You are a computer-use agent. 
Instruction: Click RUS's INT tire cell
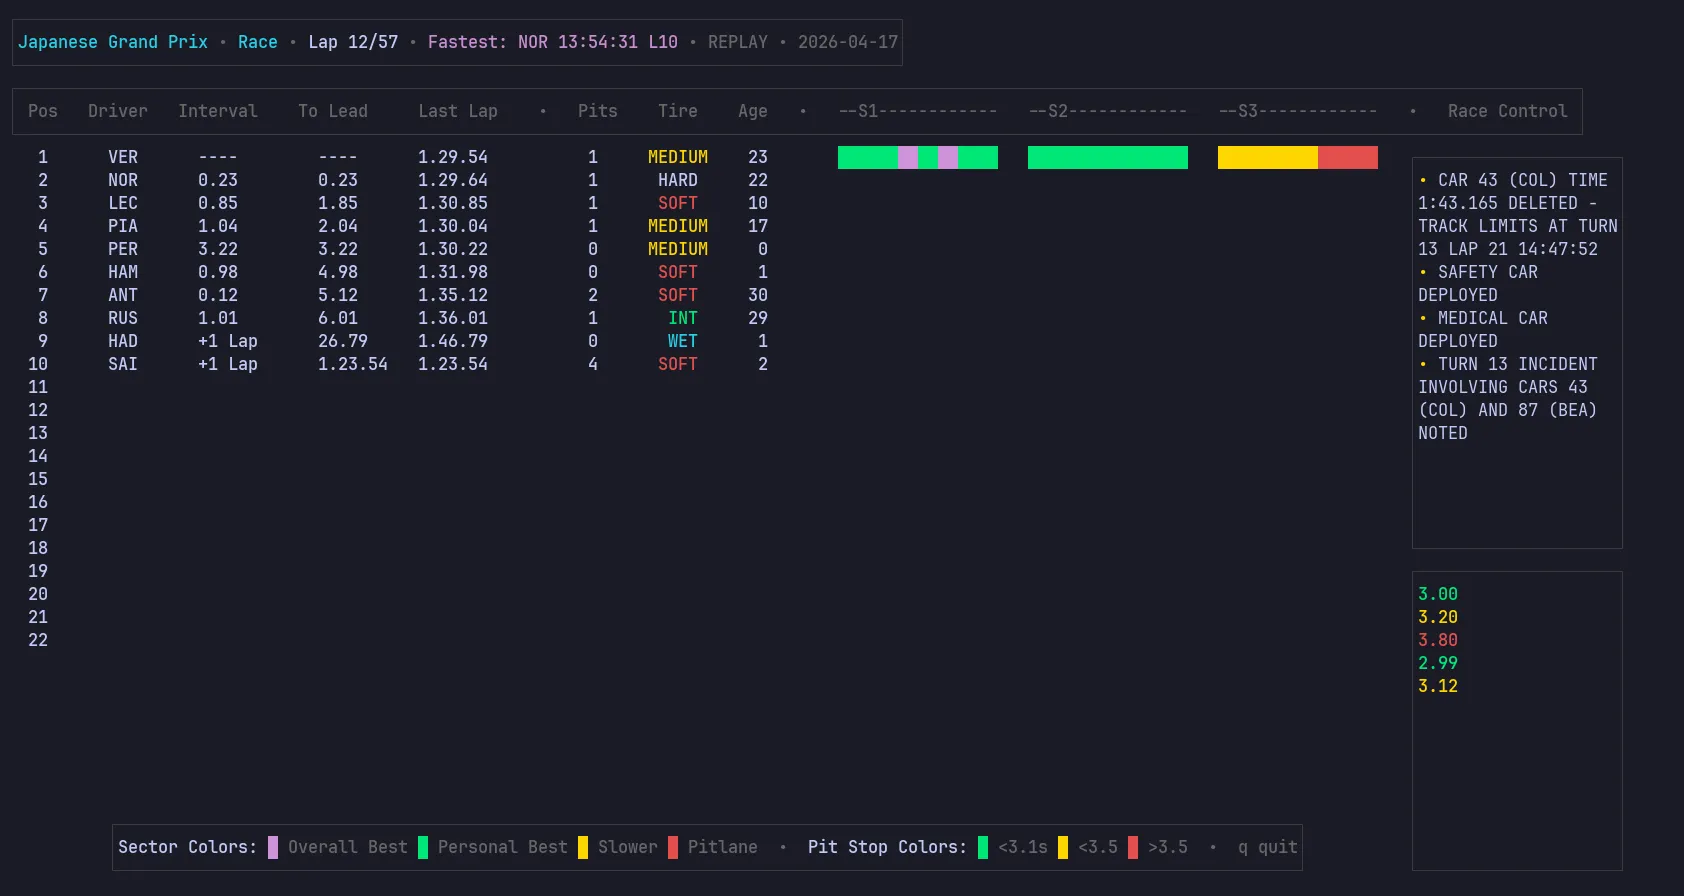click(683, 318)
